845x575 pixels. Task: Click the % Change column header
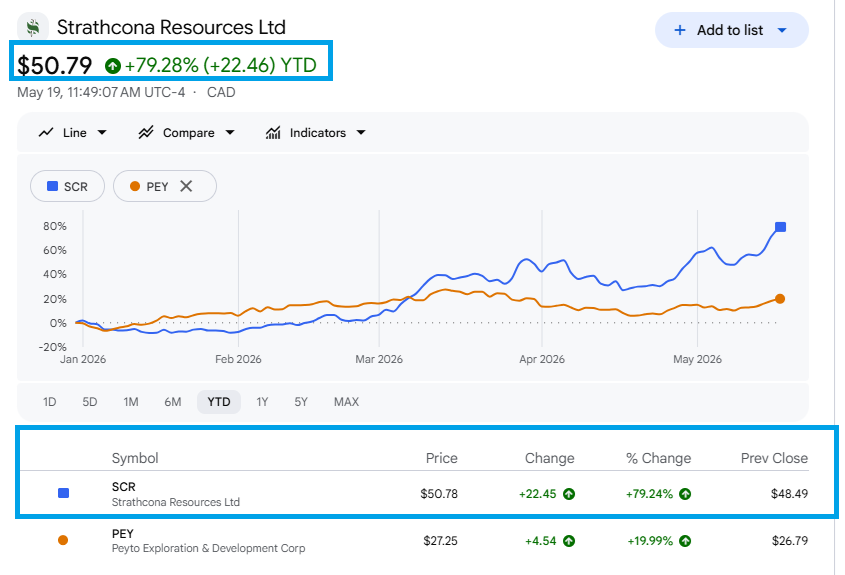[x=658, y=458]
